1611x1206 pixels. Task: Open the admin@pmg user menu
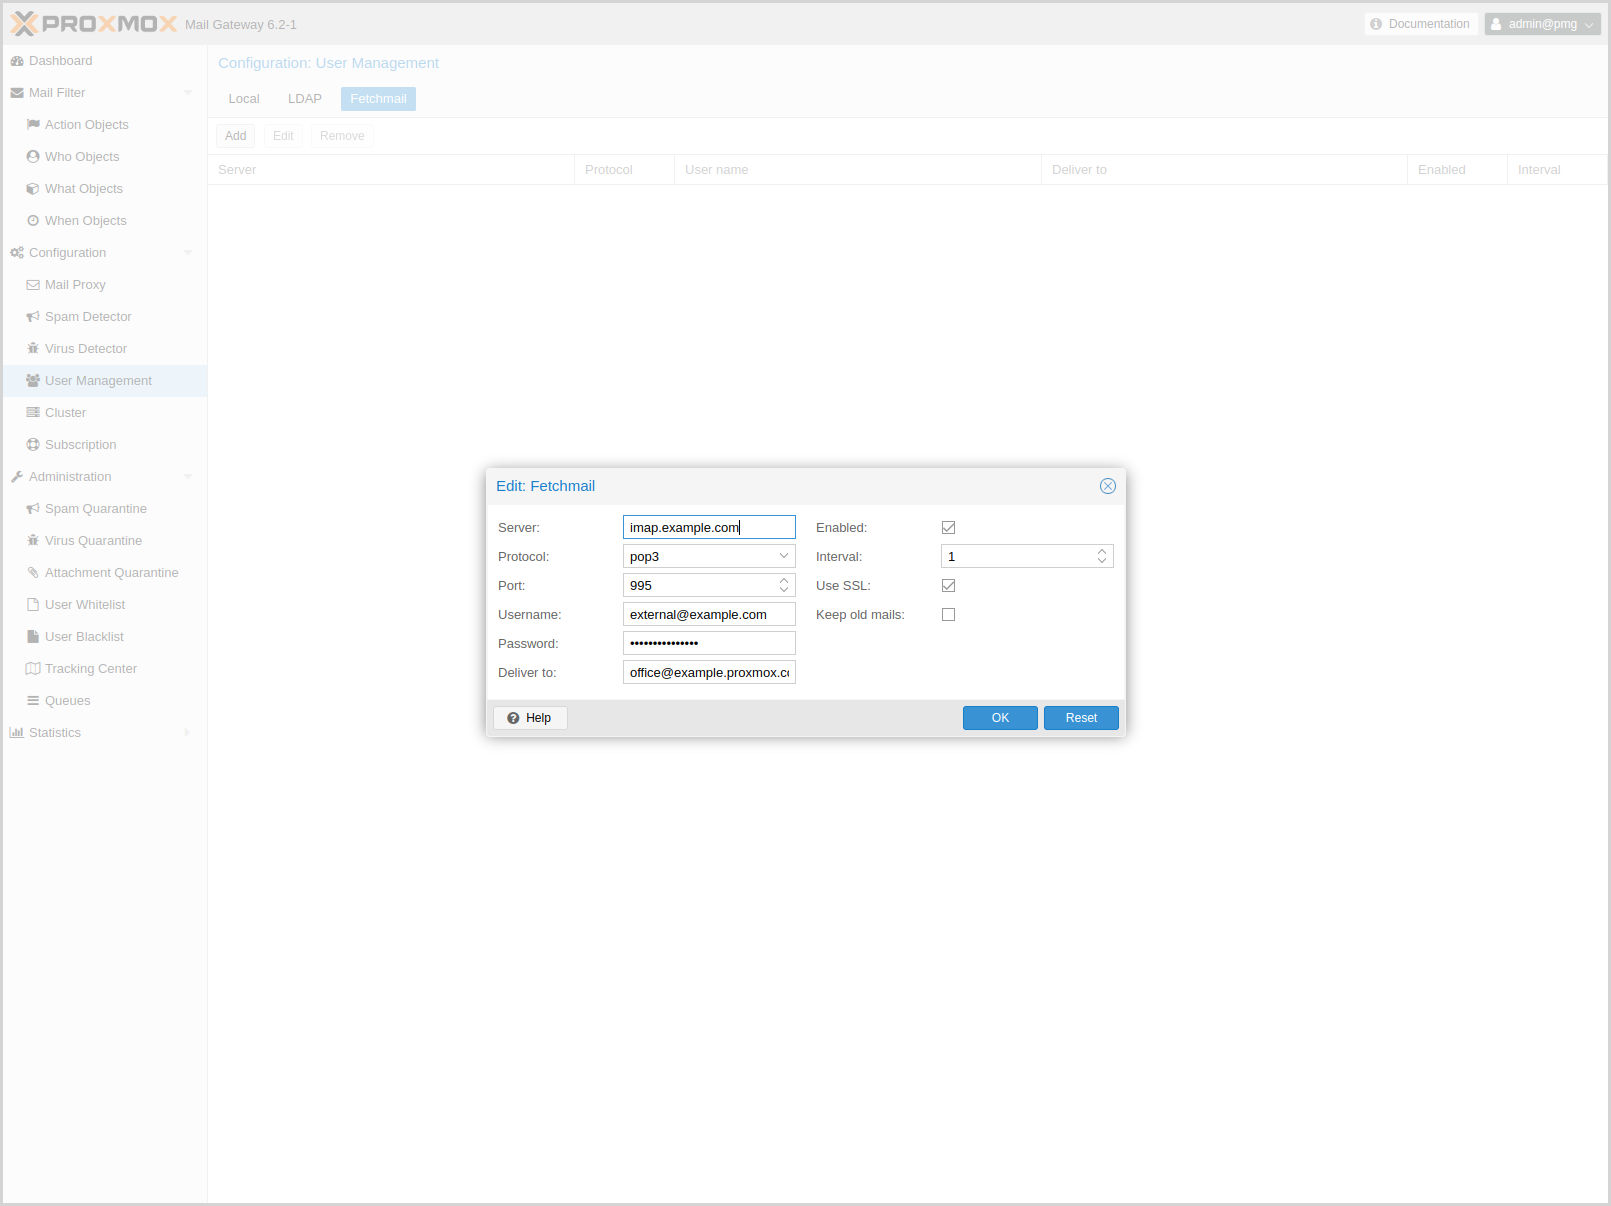(1542, 24)
